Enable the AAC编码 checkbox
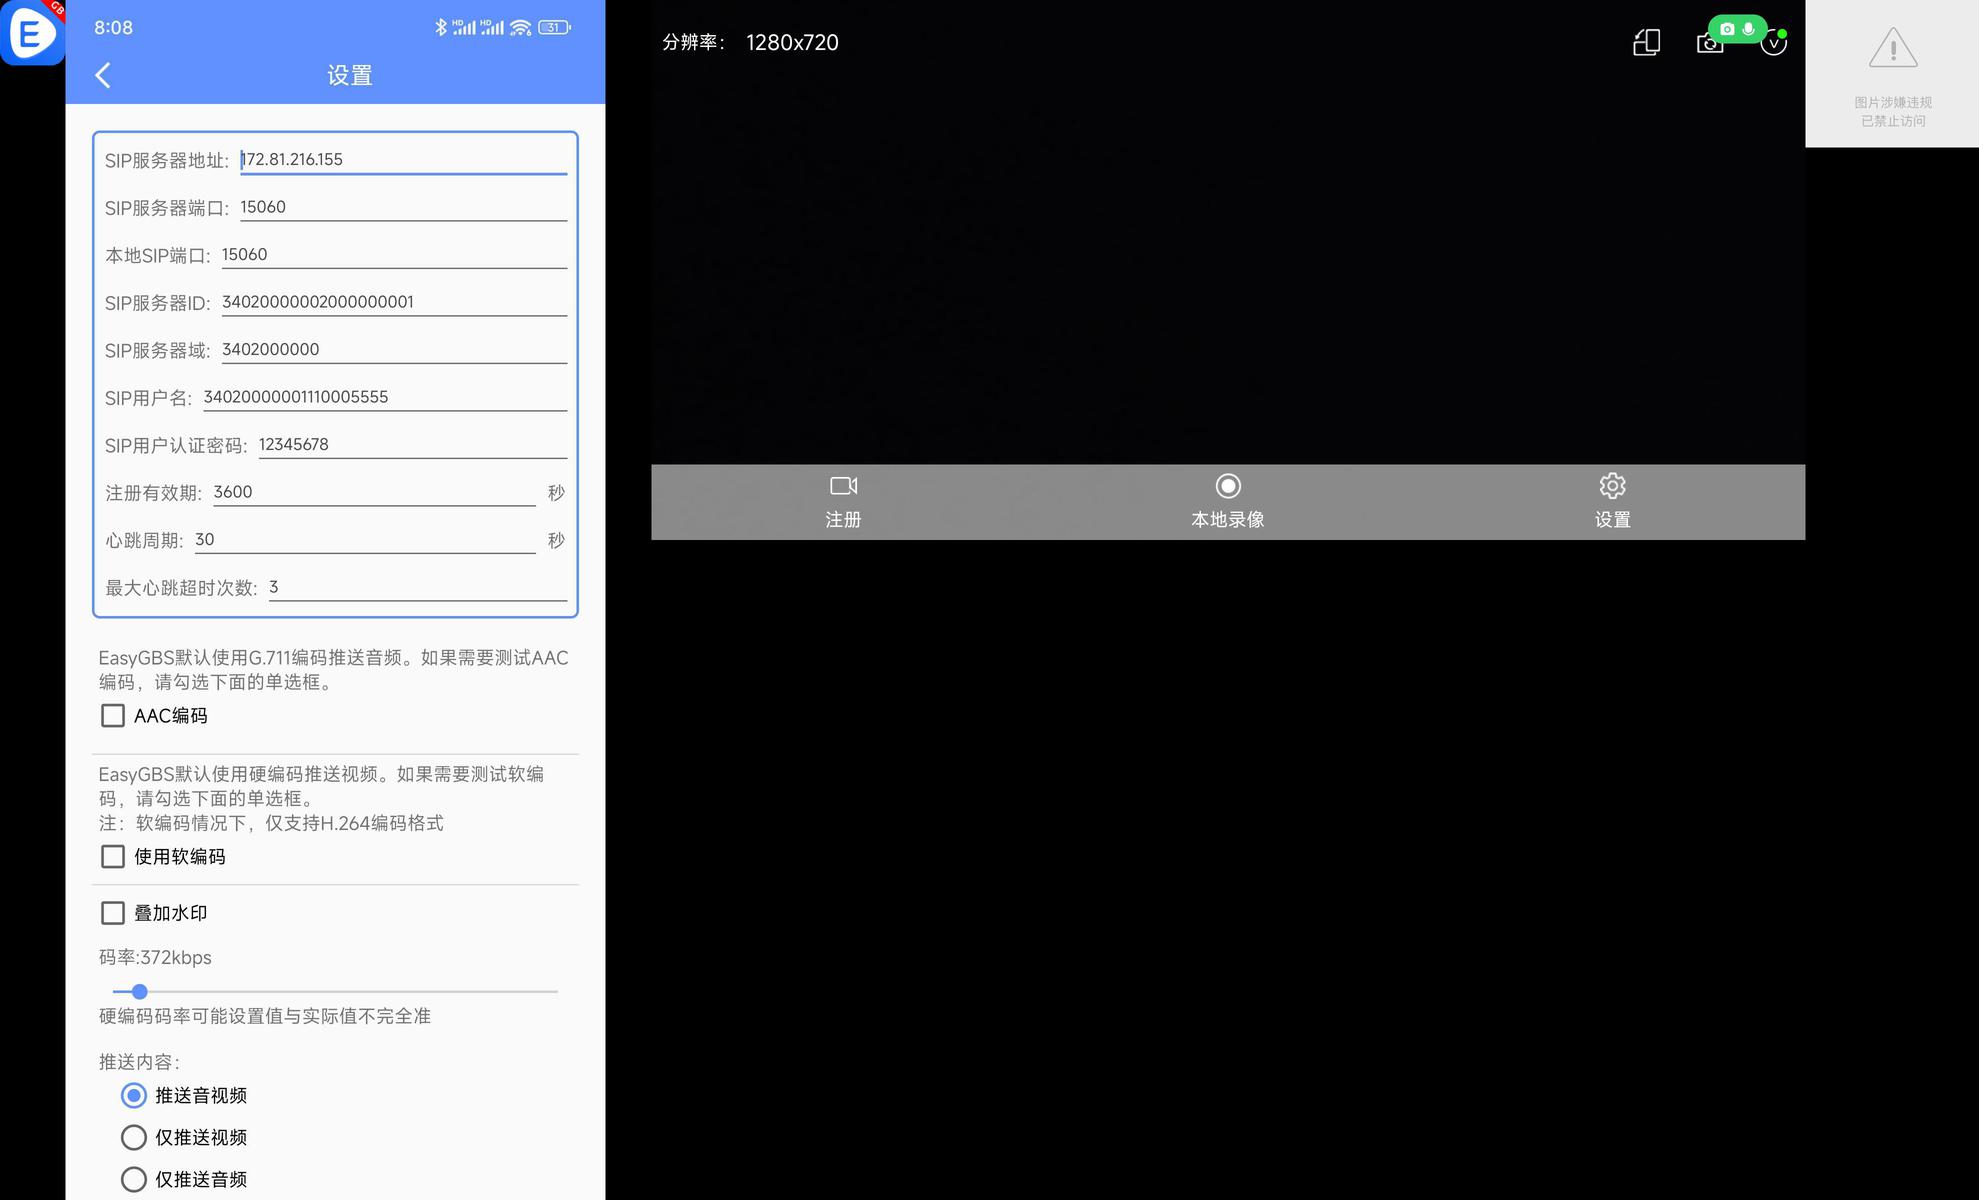The image size is (1979, 1200). [113, 716]
